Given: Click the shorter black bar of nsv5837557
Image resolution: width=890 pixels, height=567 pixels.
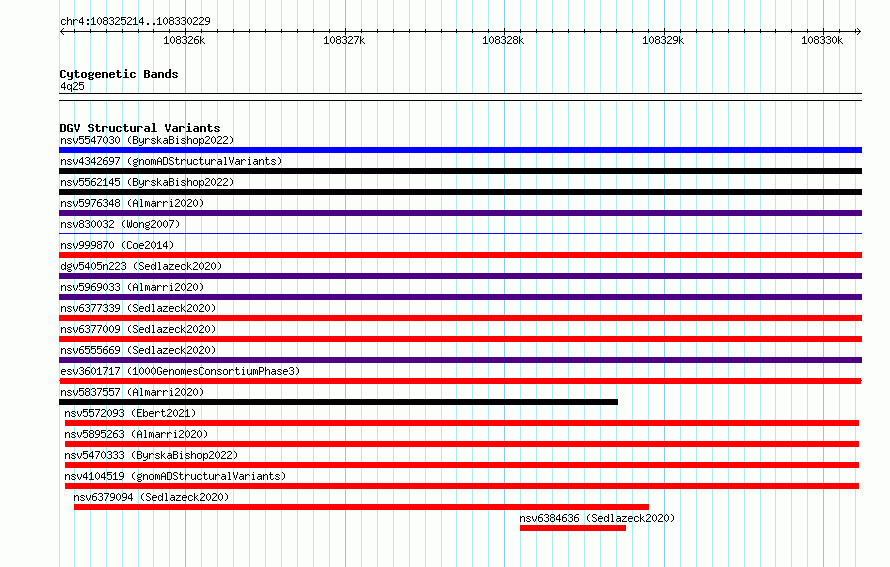Looking at the screenshot, I should tap(338, 402).
